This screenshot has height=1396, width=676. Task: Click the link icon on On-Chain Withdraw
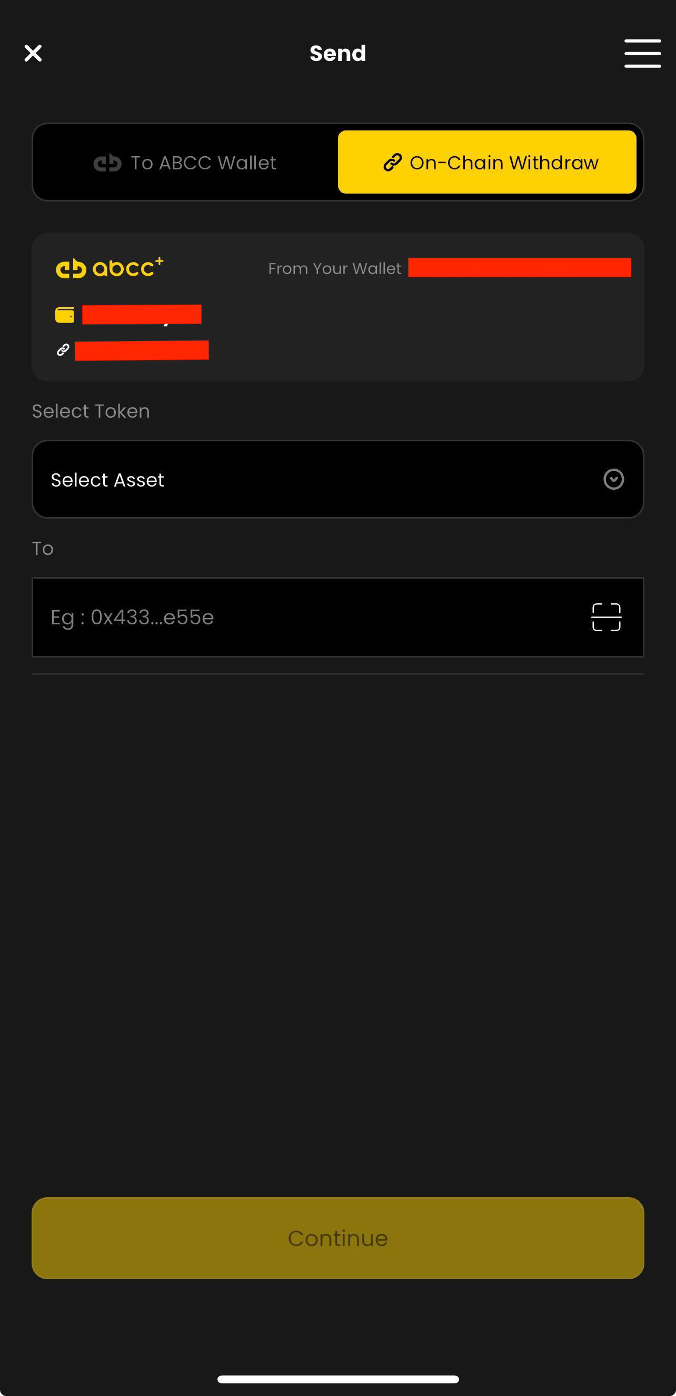[x=393, y=163]
